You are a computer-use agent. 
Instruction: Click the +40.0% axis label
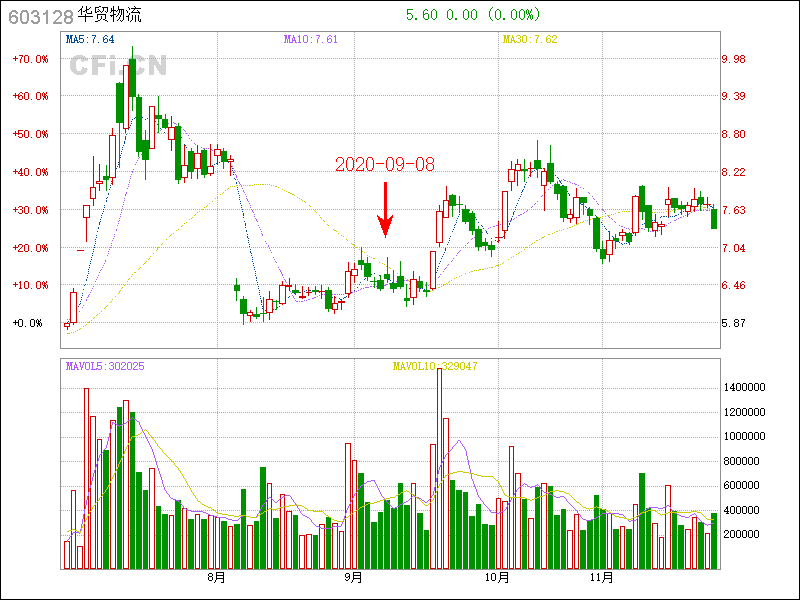pos(31,172)
